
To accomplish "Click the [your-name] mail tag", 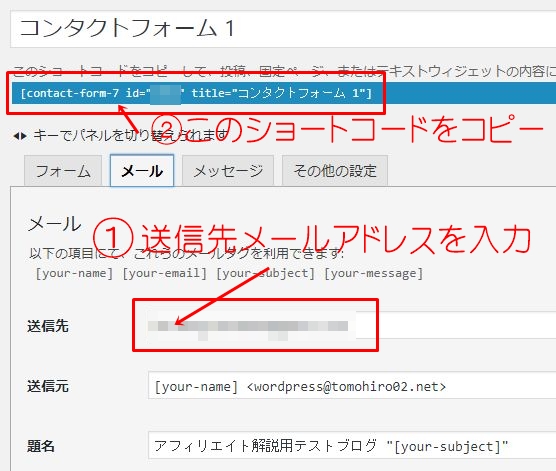I will point(74,273).
